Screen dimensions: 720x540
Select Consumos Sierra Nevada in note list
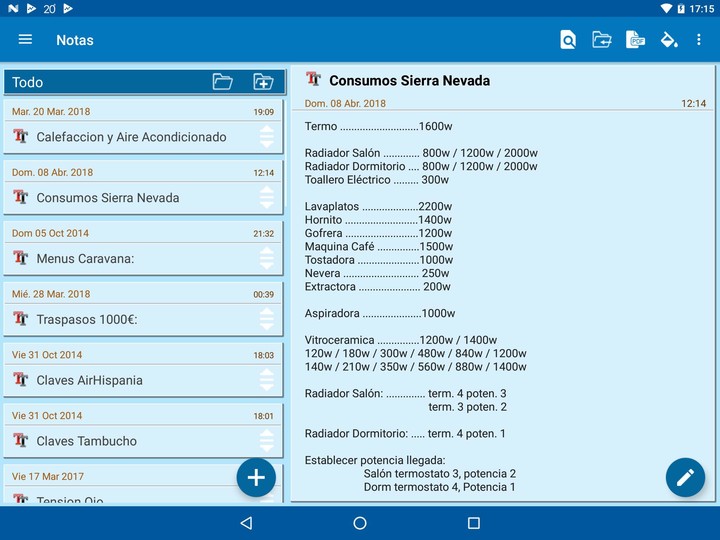pos(143,188)
